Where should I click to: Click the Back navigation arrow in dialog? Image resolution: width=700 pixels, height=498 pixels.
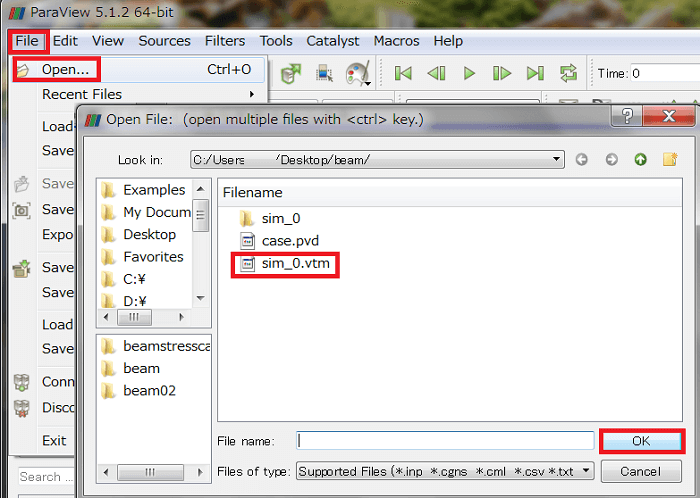[x=583, y=159]
